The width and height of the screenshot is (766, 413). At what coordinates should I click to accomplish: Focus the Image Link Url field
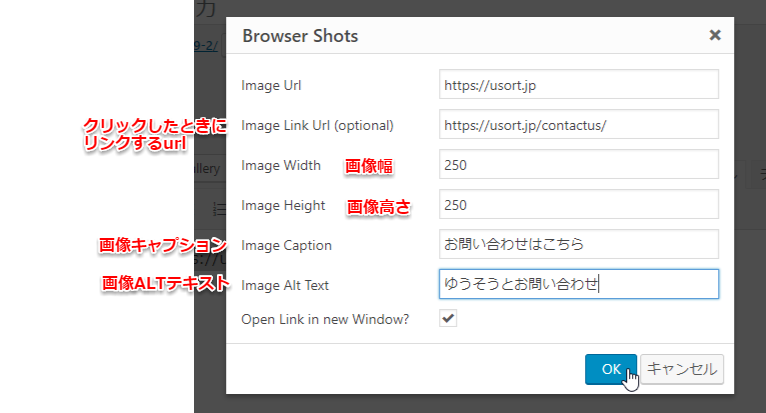578,125
